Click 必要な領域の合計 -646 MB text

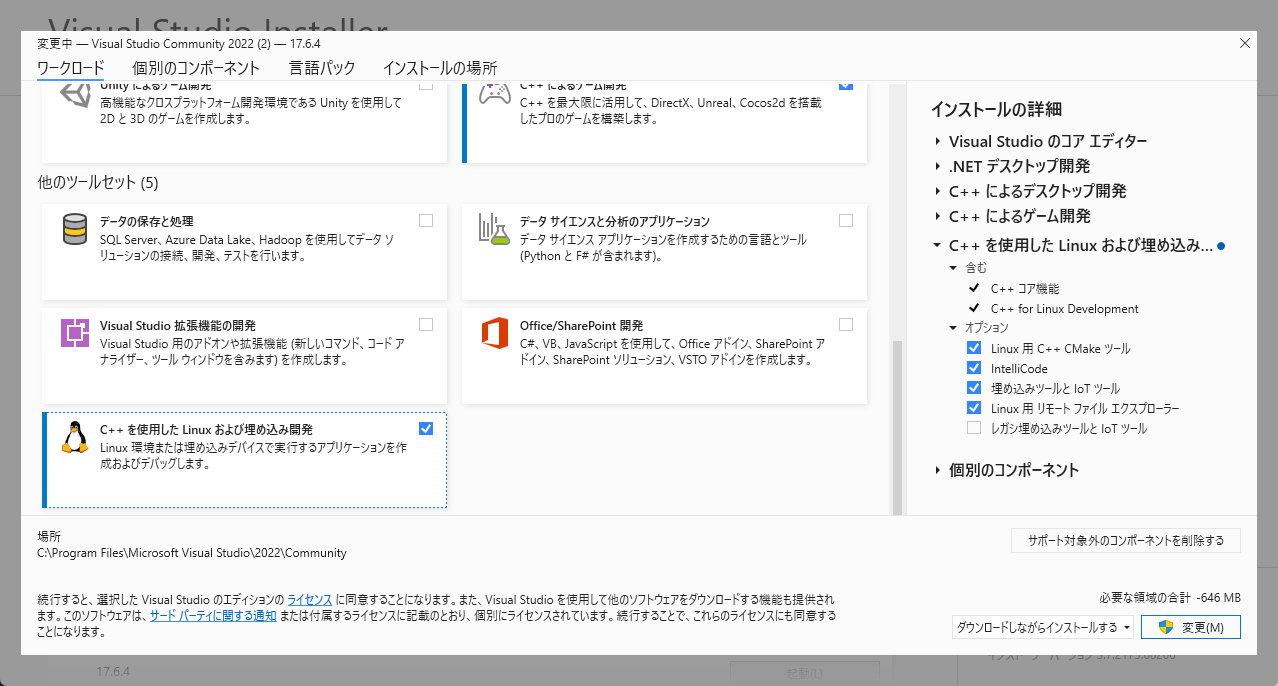click(1170, 597)
